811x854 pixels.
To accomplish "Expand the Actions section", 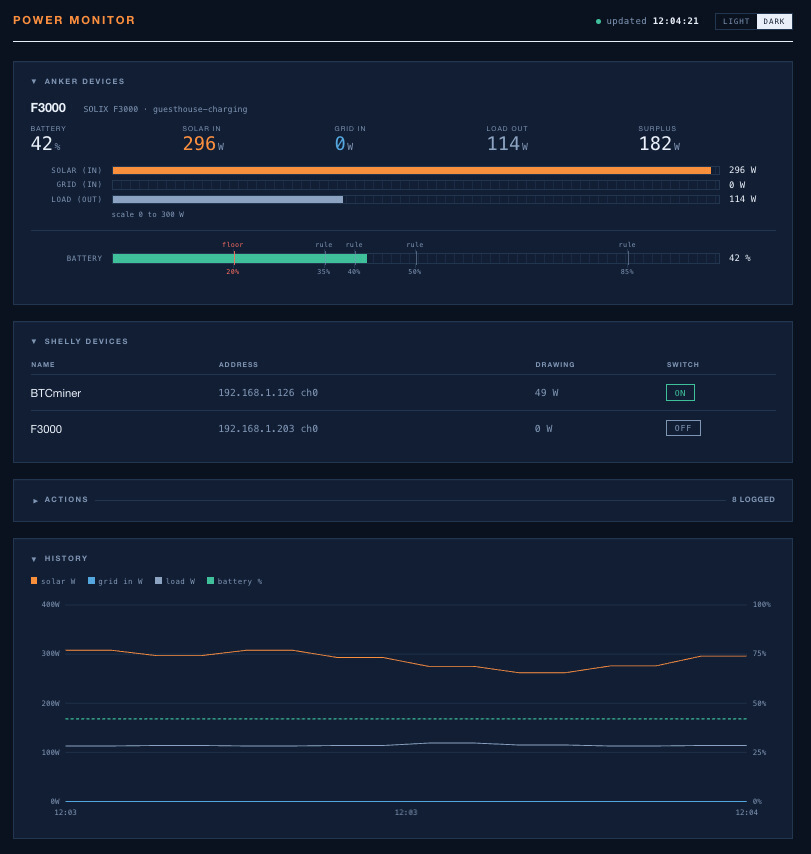I will [x=35, y=500].
